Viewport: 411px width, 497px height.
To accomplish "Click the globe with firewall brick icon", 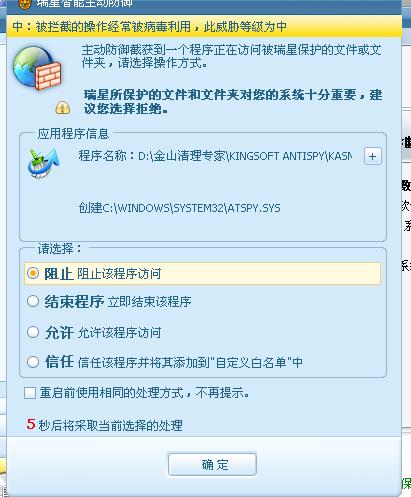I will (37, 68).
